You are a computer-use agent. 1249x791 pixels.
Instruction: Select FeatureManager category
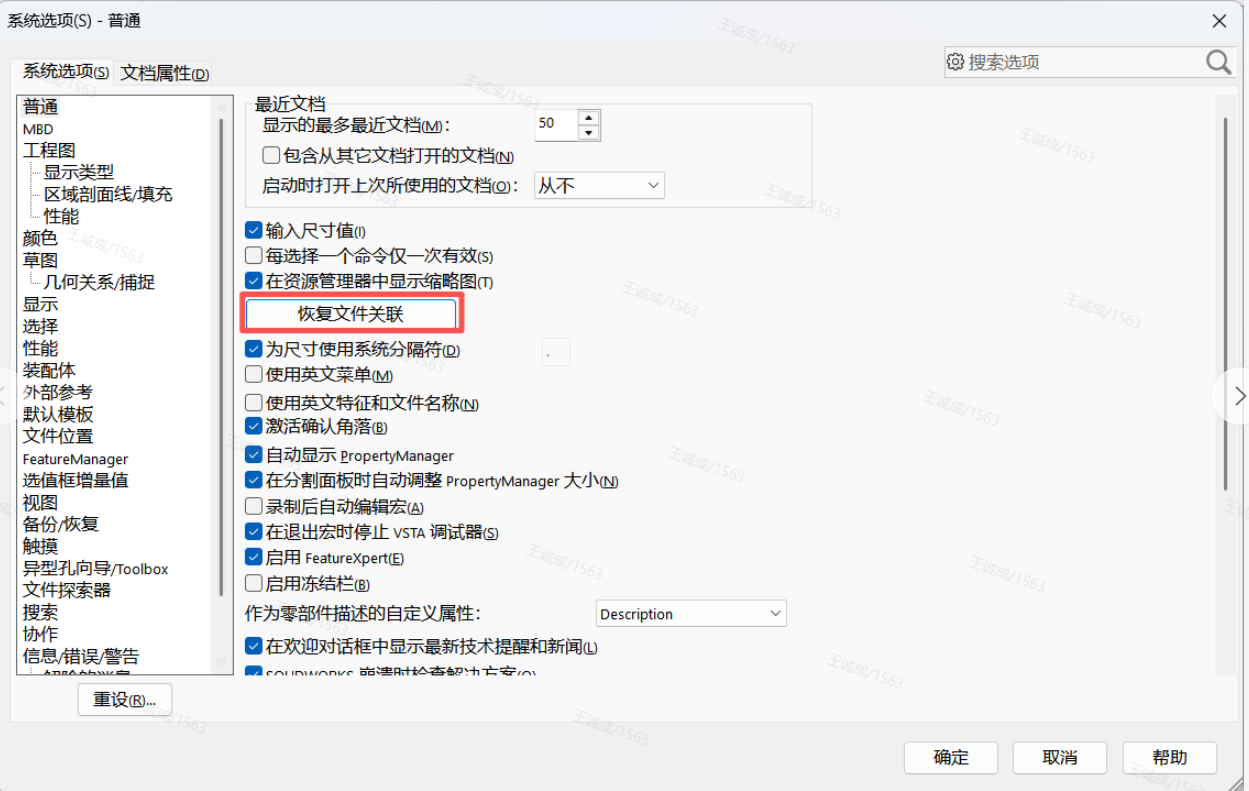point(75,459)
